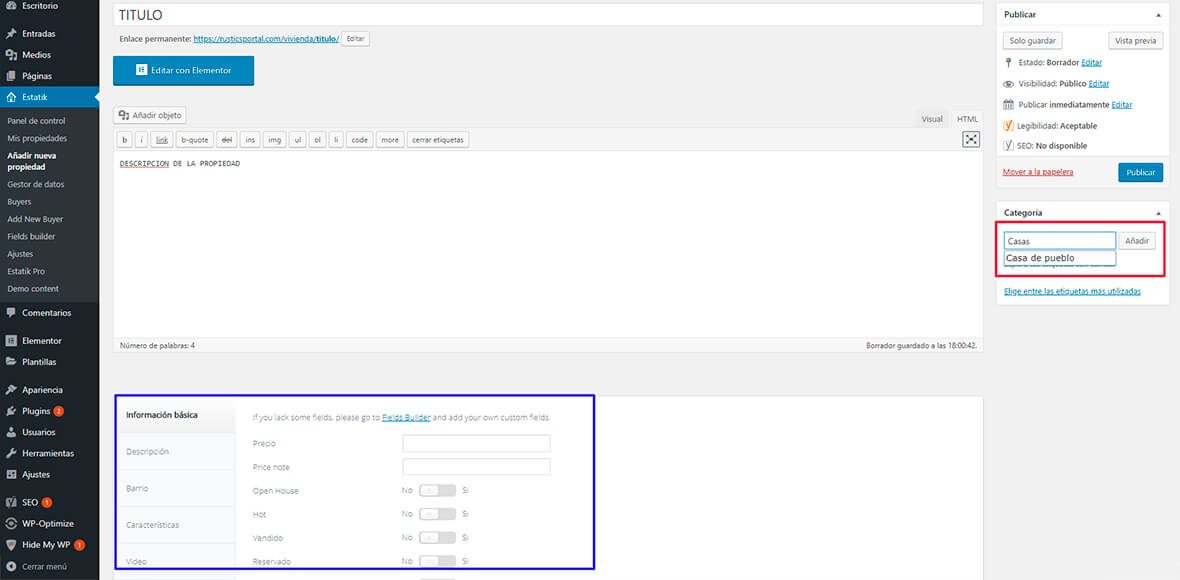Click the permalink Editar button
The image size is (1180, 580).
click(x=355, y=38)
